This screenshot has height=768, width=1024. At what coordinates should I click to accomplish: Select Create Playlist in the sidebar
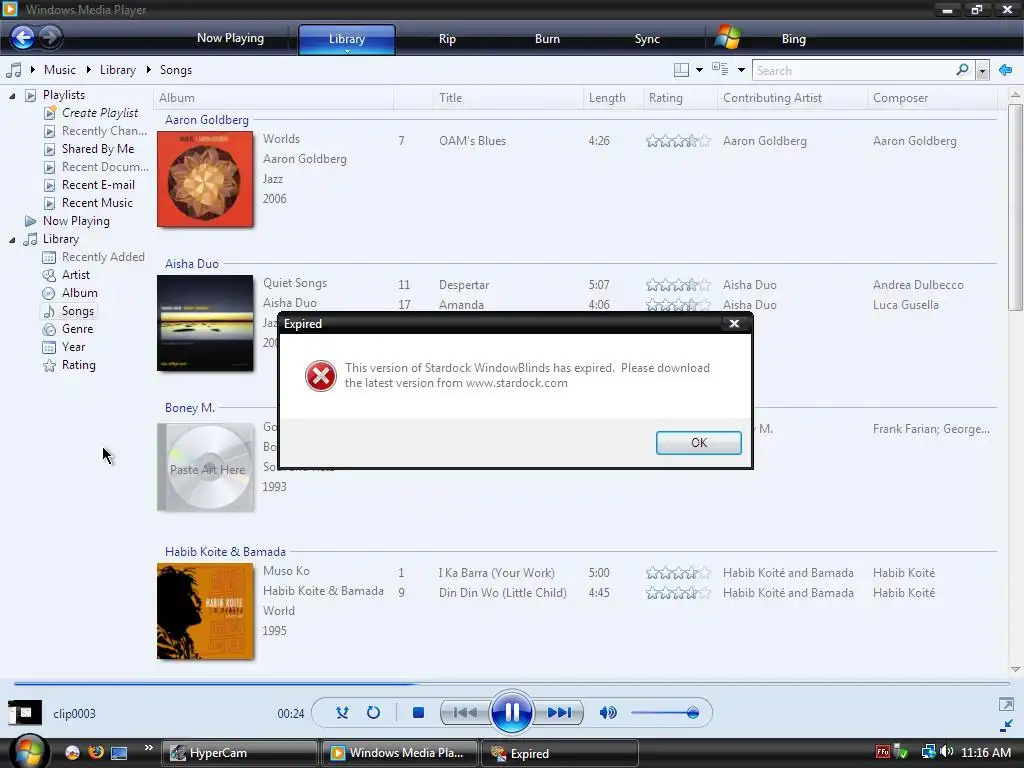click(100, 113)
